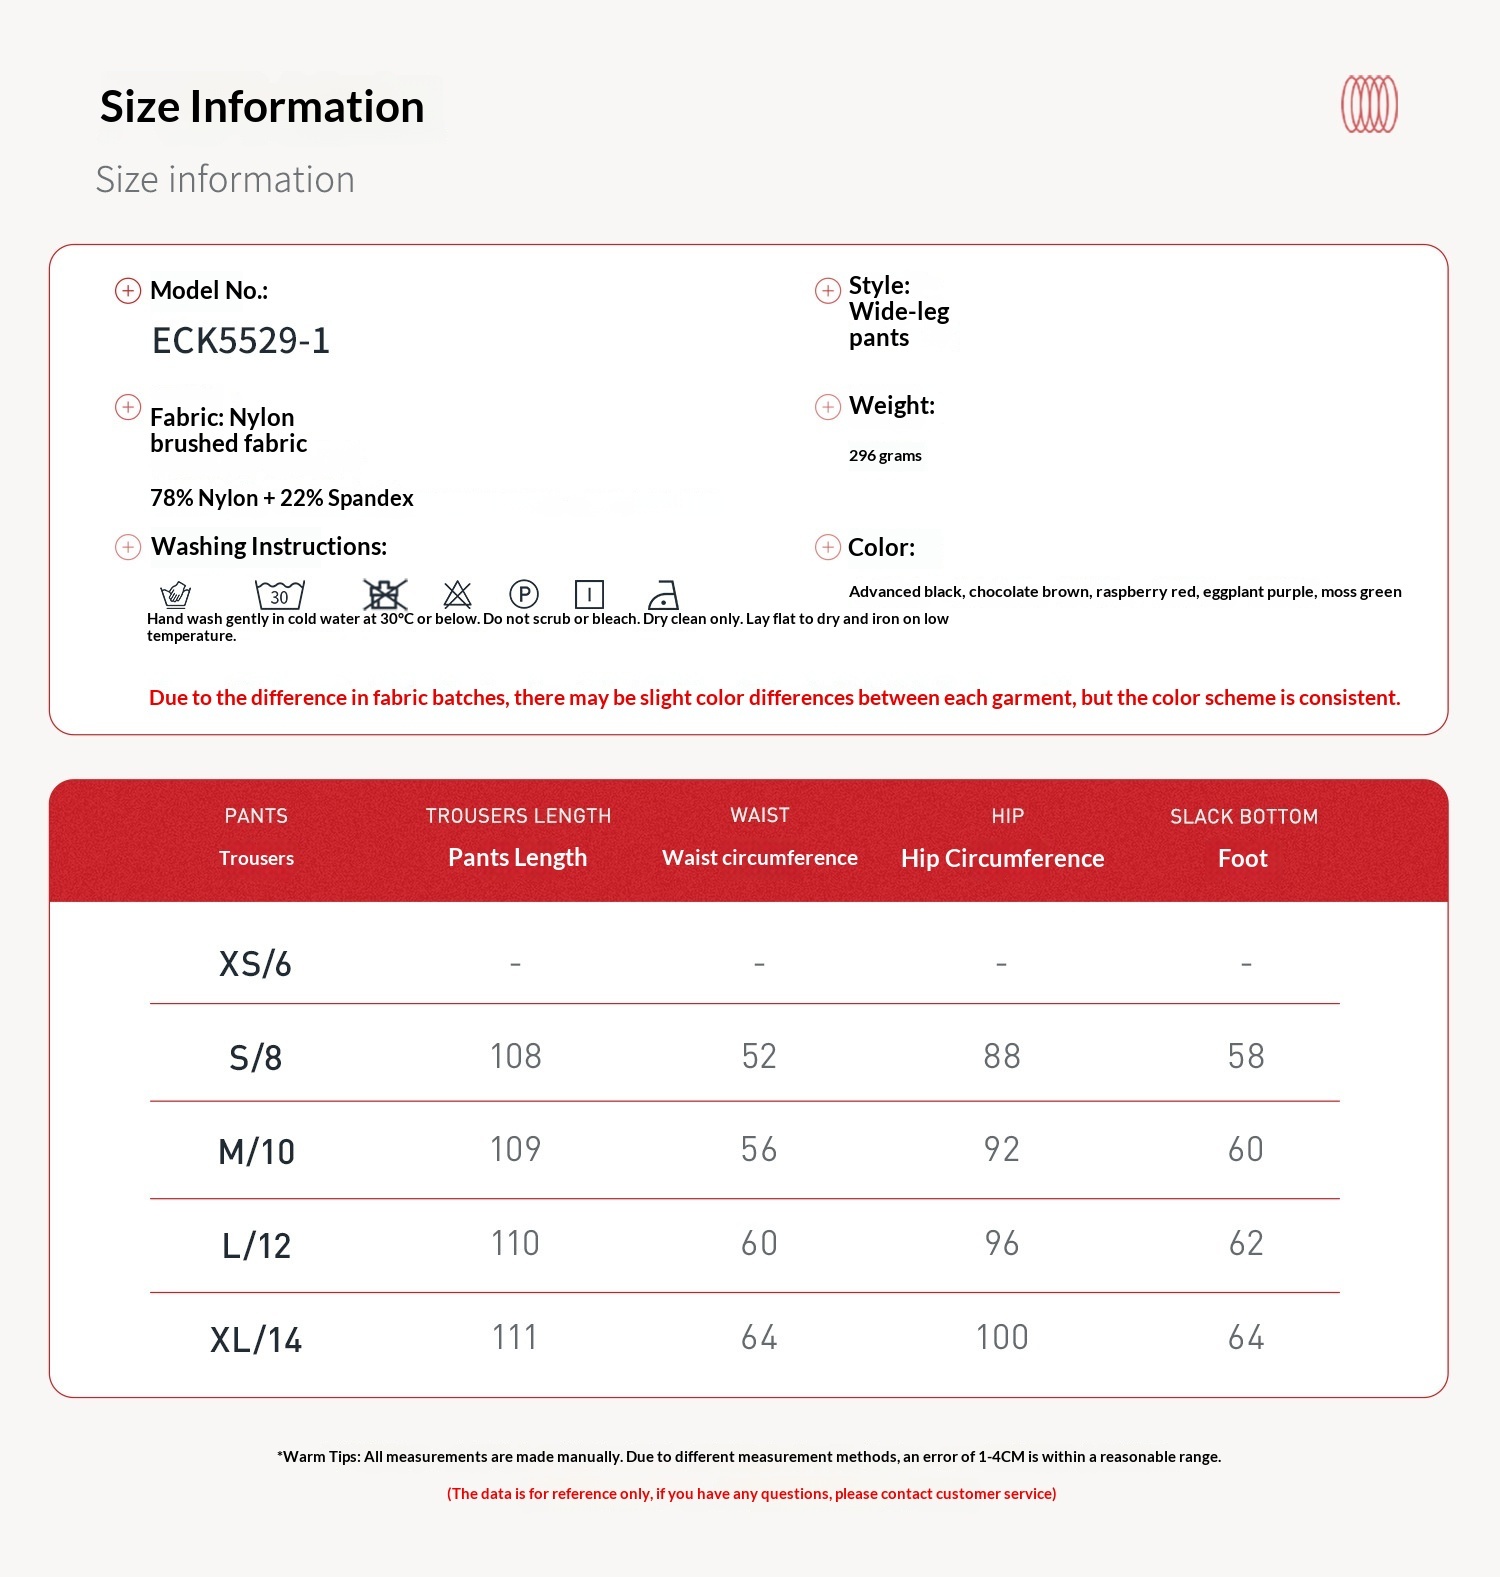Click the crossed-out triangle no bleach icon
1500x1577 pixels.
click(457, 594)
